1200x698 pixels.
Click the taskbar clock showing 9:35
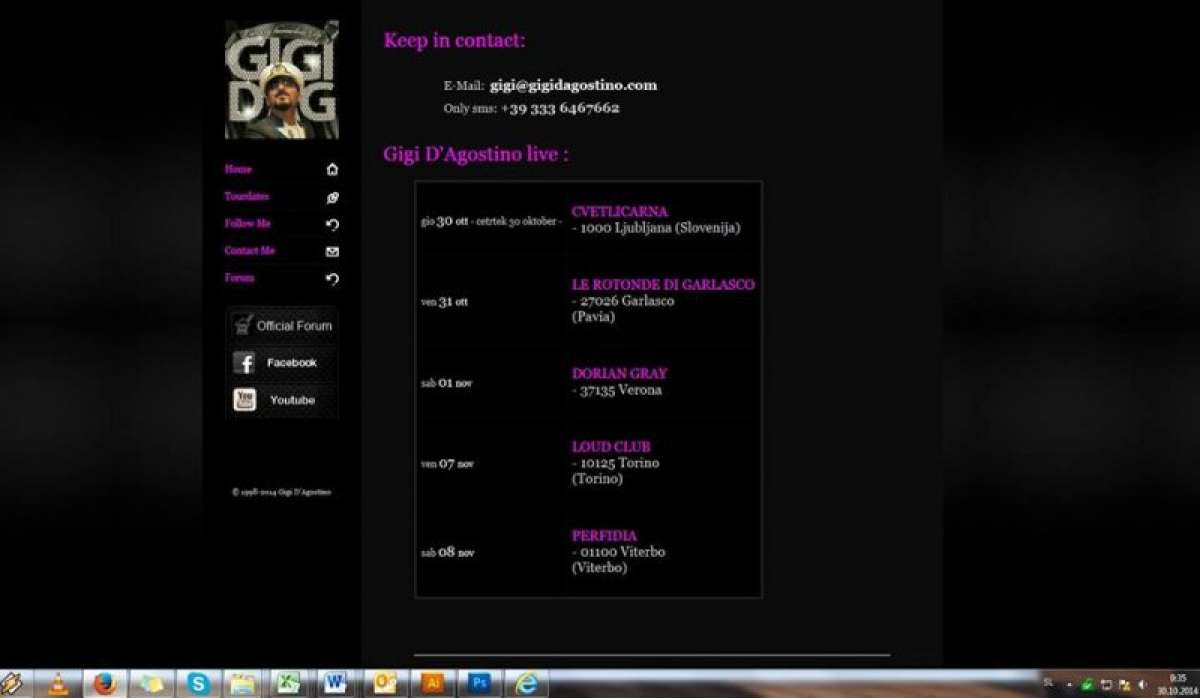(x=1176, y=684)
